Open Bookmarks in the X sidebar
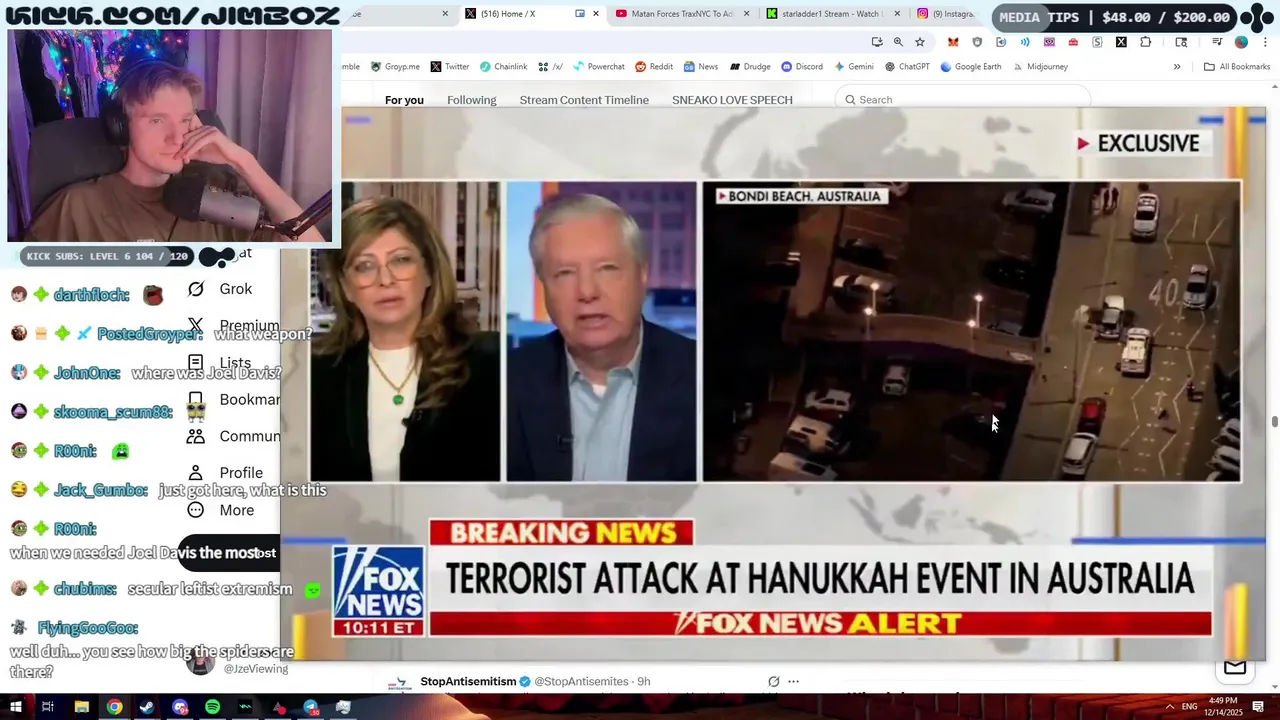1280x720 pixels. pyautogui.click(x=235, y=400)
